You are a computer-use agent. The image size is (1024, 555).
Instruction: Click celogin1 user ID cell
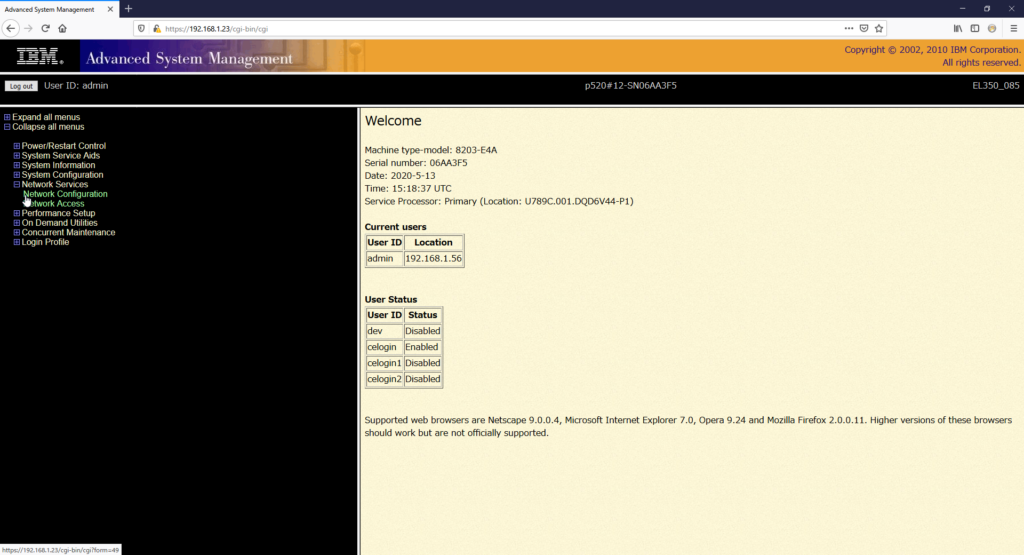384,363
